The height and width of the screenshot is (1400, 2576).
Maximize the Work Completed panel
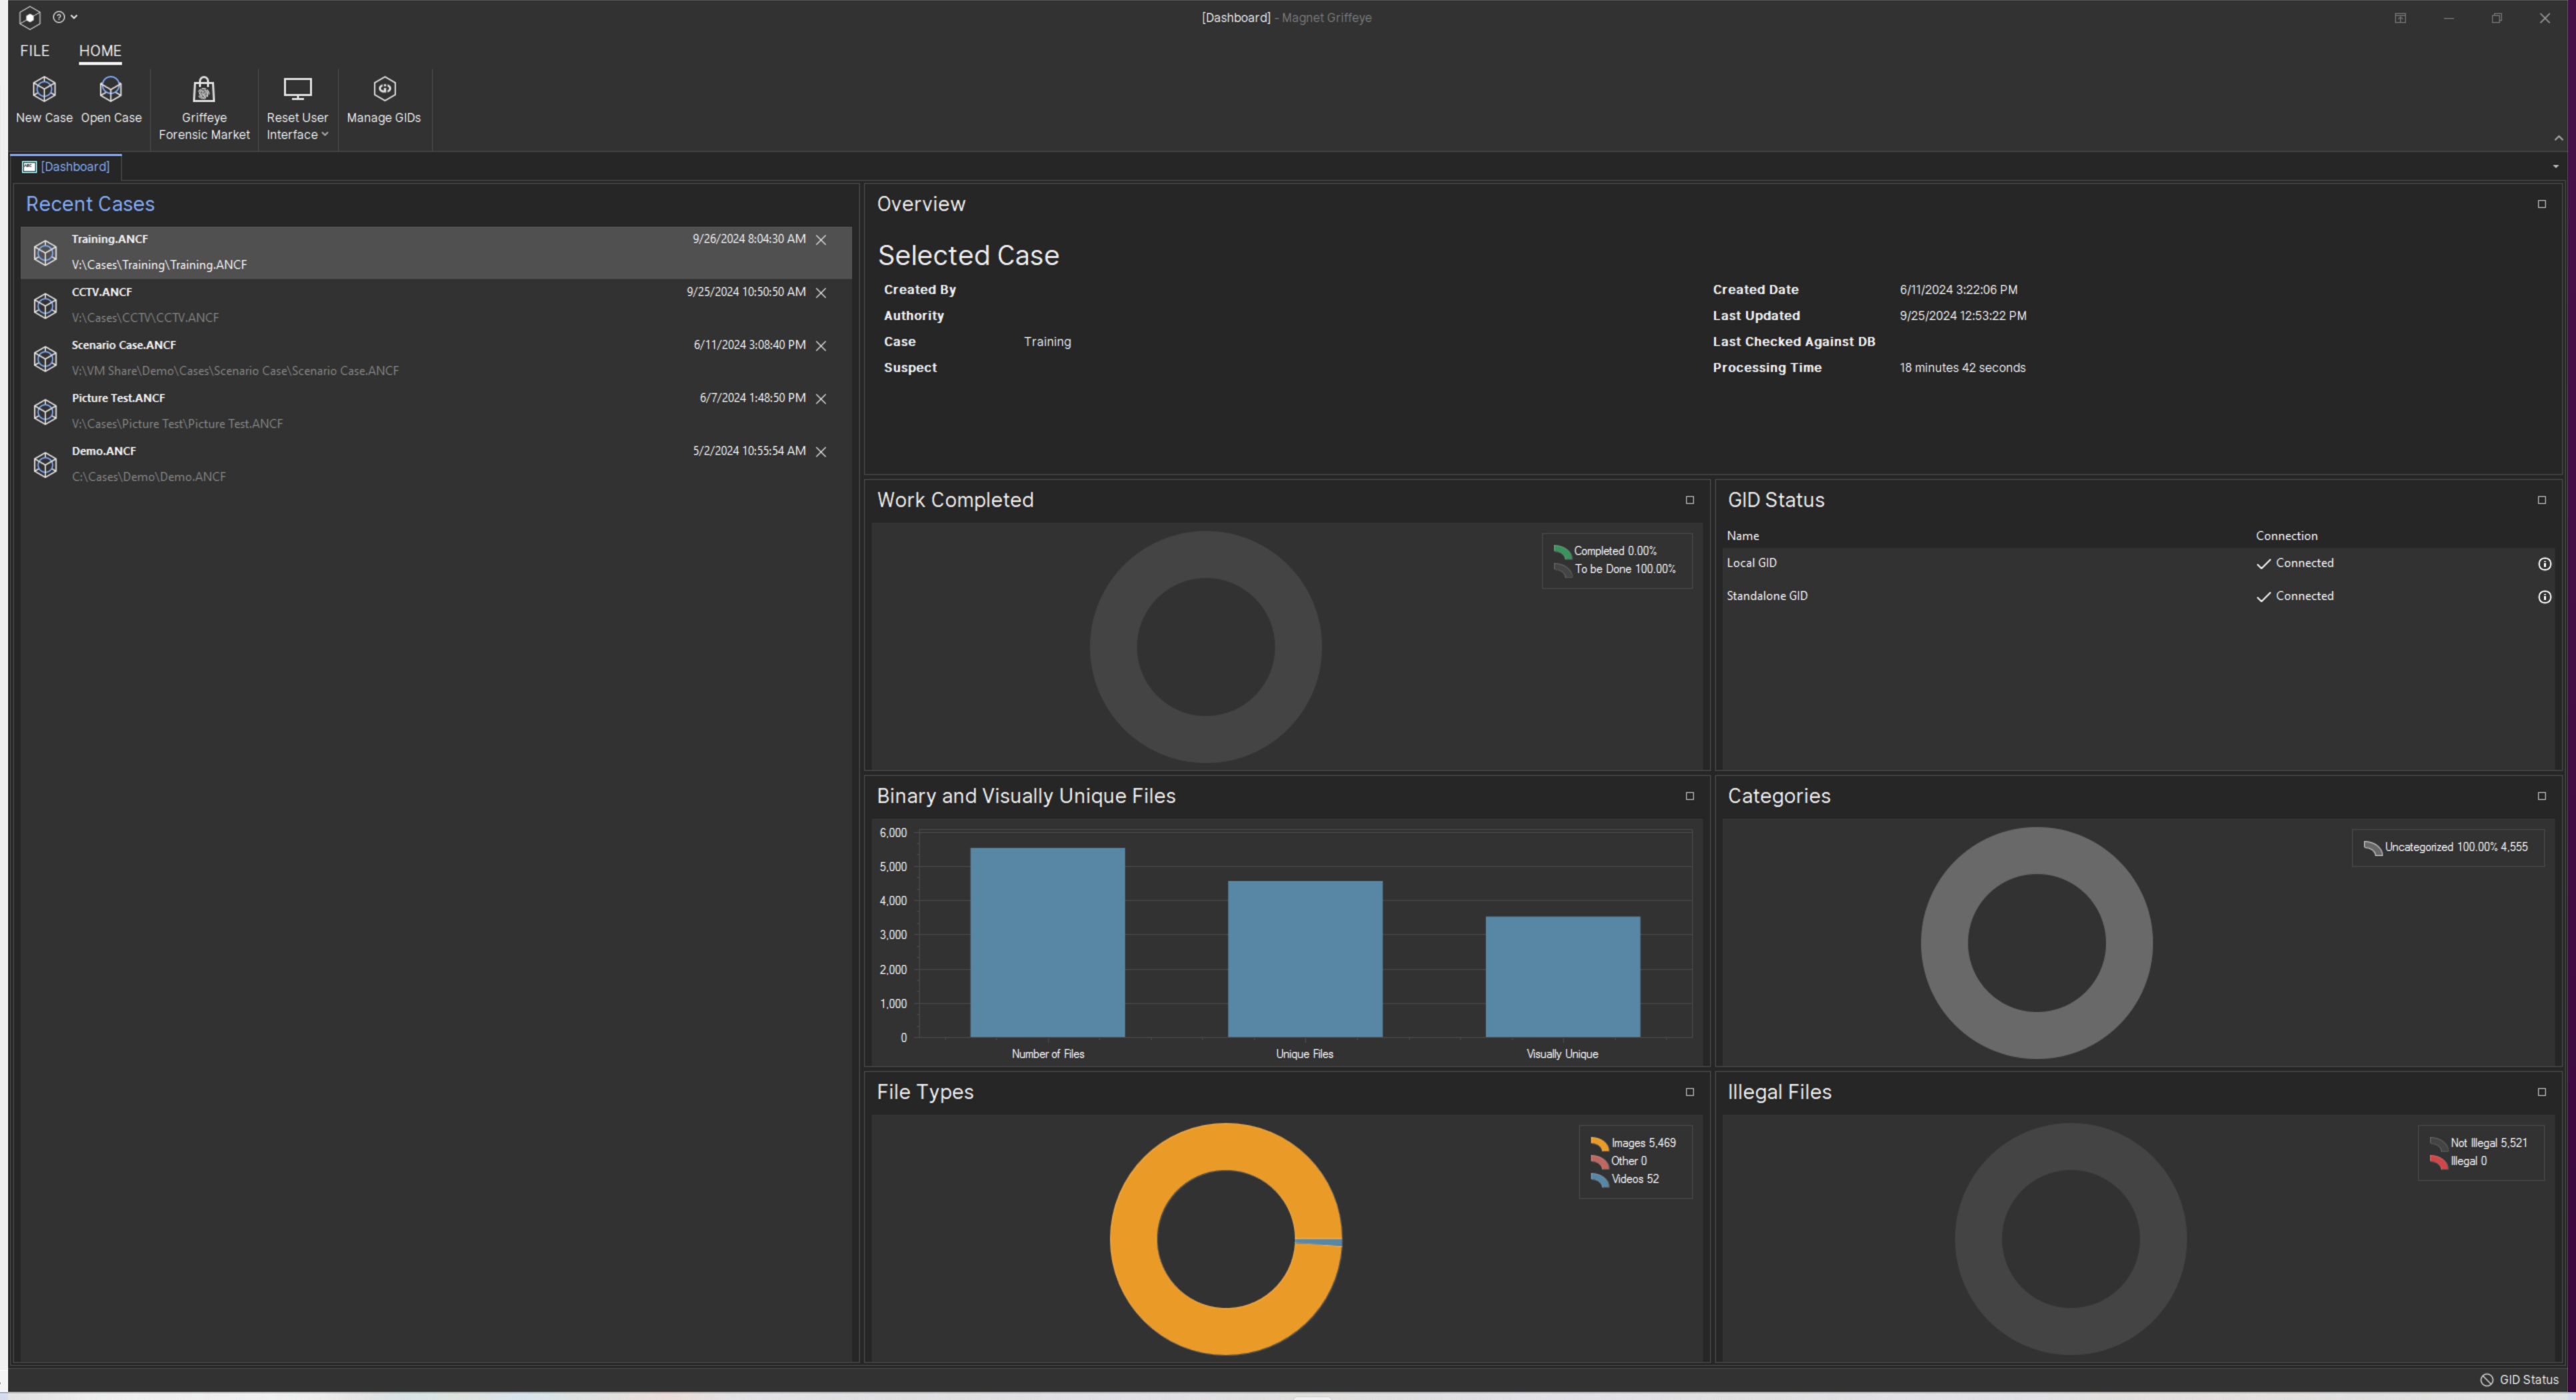1690,500
